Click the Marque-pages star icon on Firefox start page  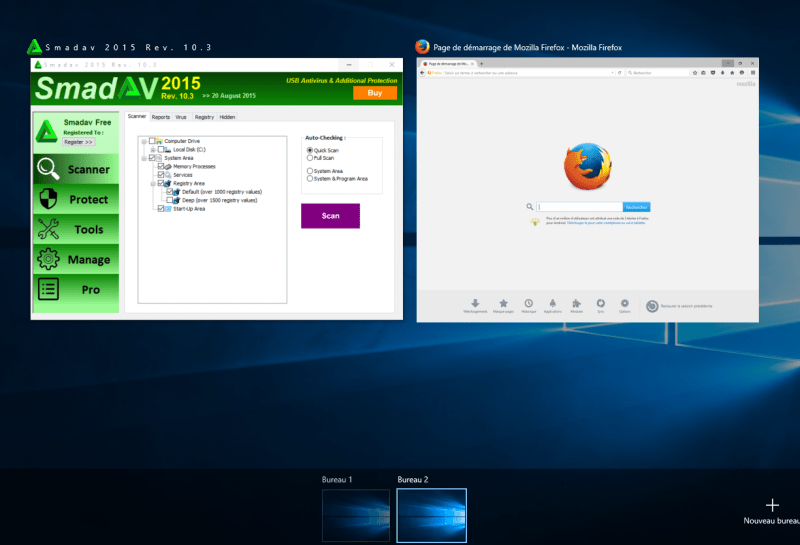(503, 303)
